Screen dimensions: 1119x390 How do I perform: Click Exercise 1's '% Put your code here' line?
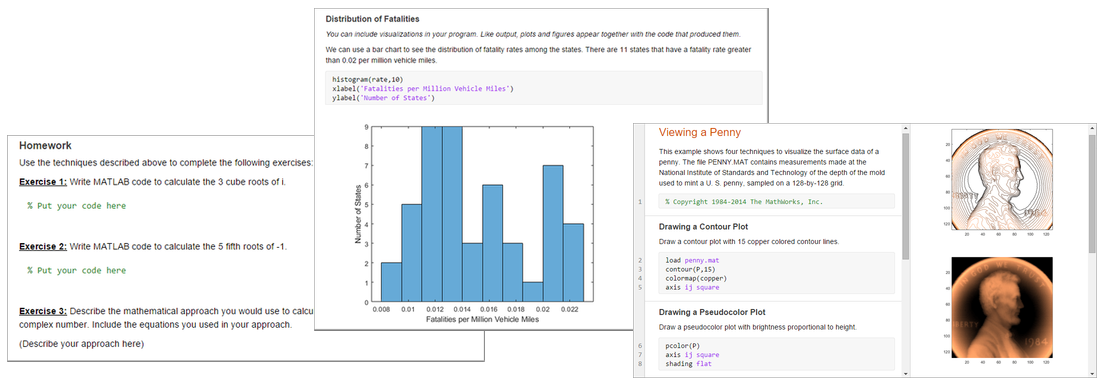pos(76,206)
